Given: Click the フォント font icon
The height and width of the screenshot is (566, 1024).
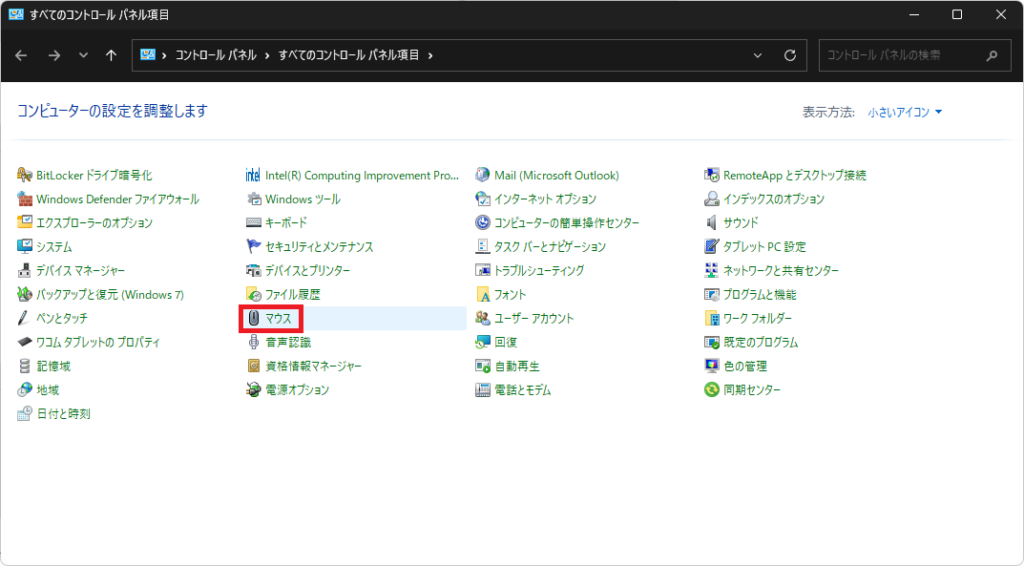Looking at the screenshot, I should (483, 295).
